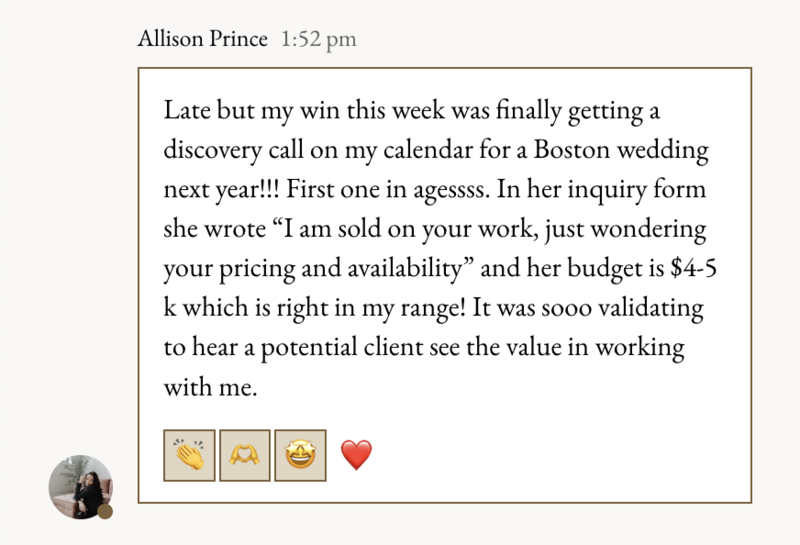Click the words inquiry form
The image size is (800, 545).
[x=637, y=189]
